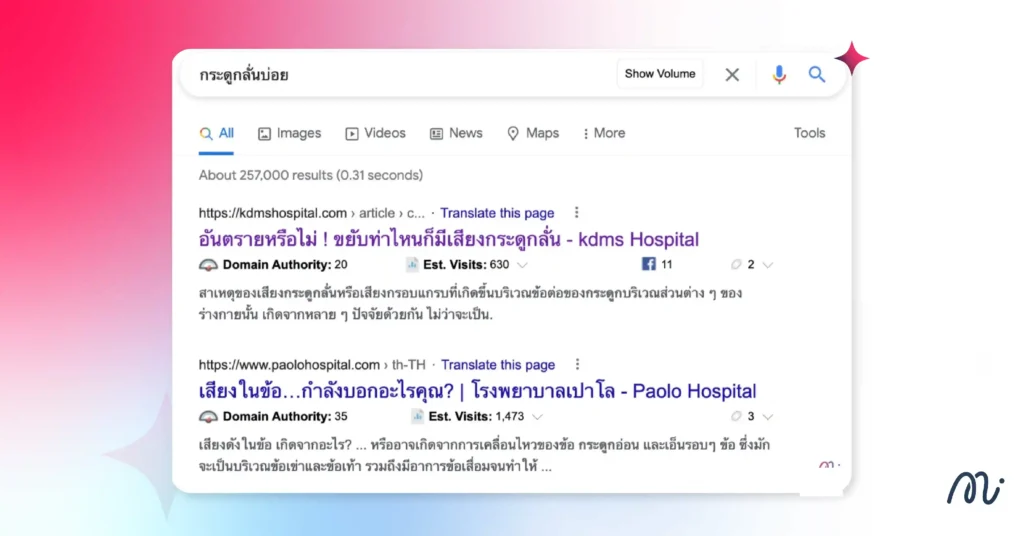Screen dimensions: 1024x536
Task: Click Est. Visits chart icon showing 1,473
Action: click(417, 416)
